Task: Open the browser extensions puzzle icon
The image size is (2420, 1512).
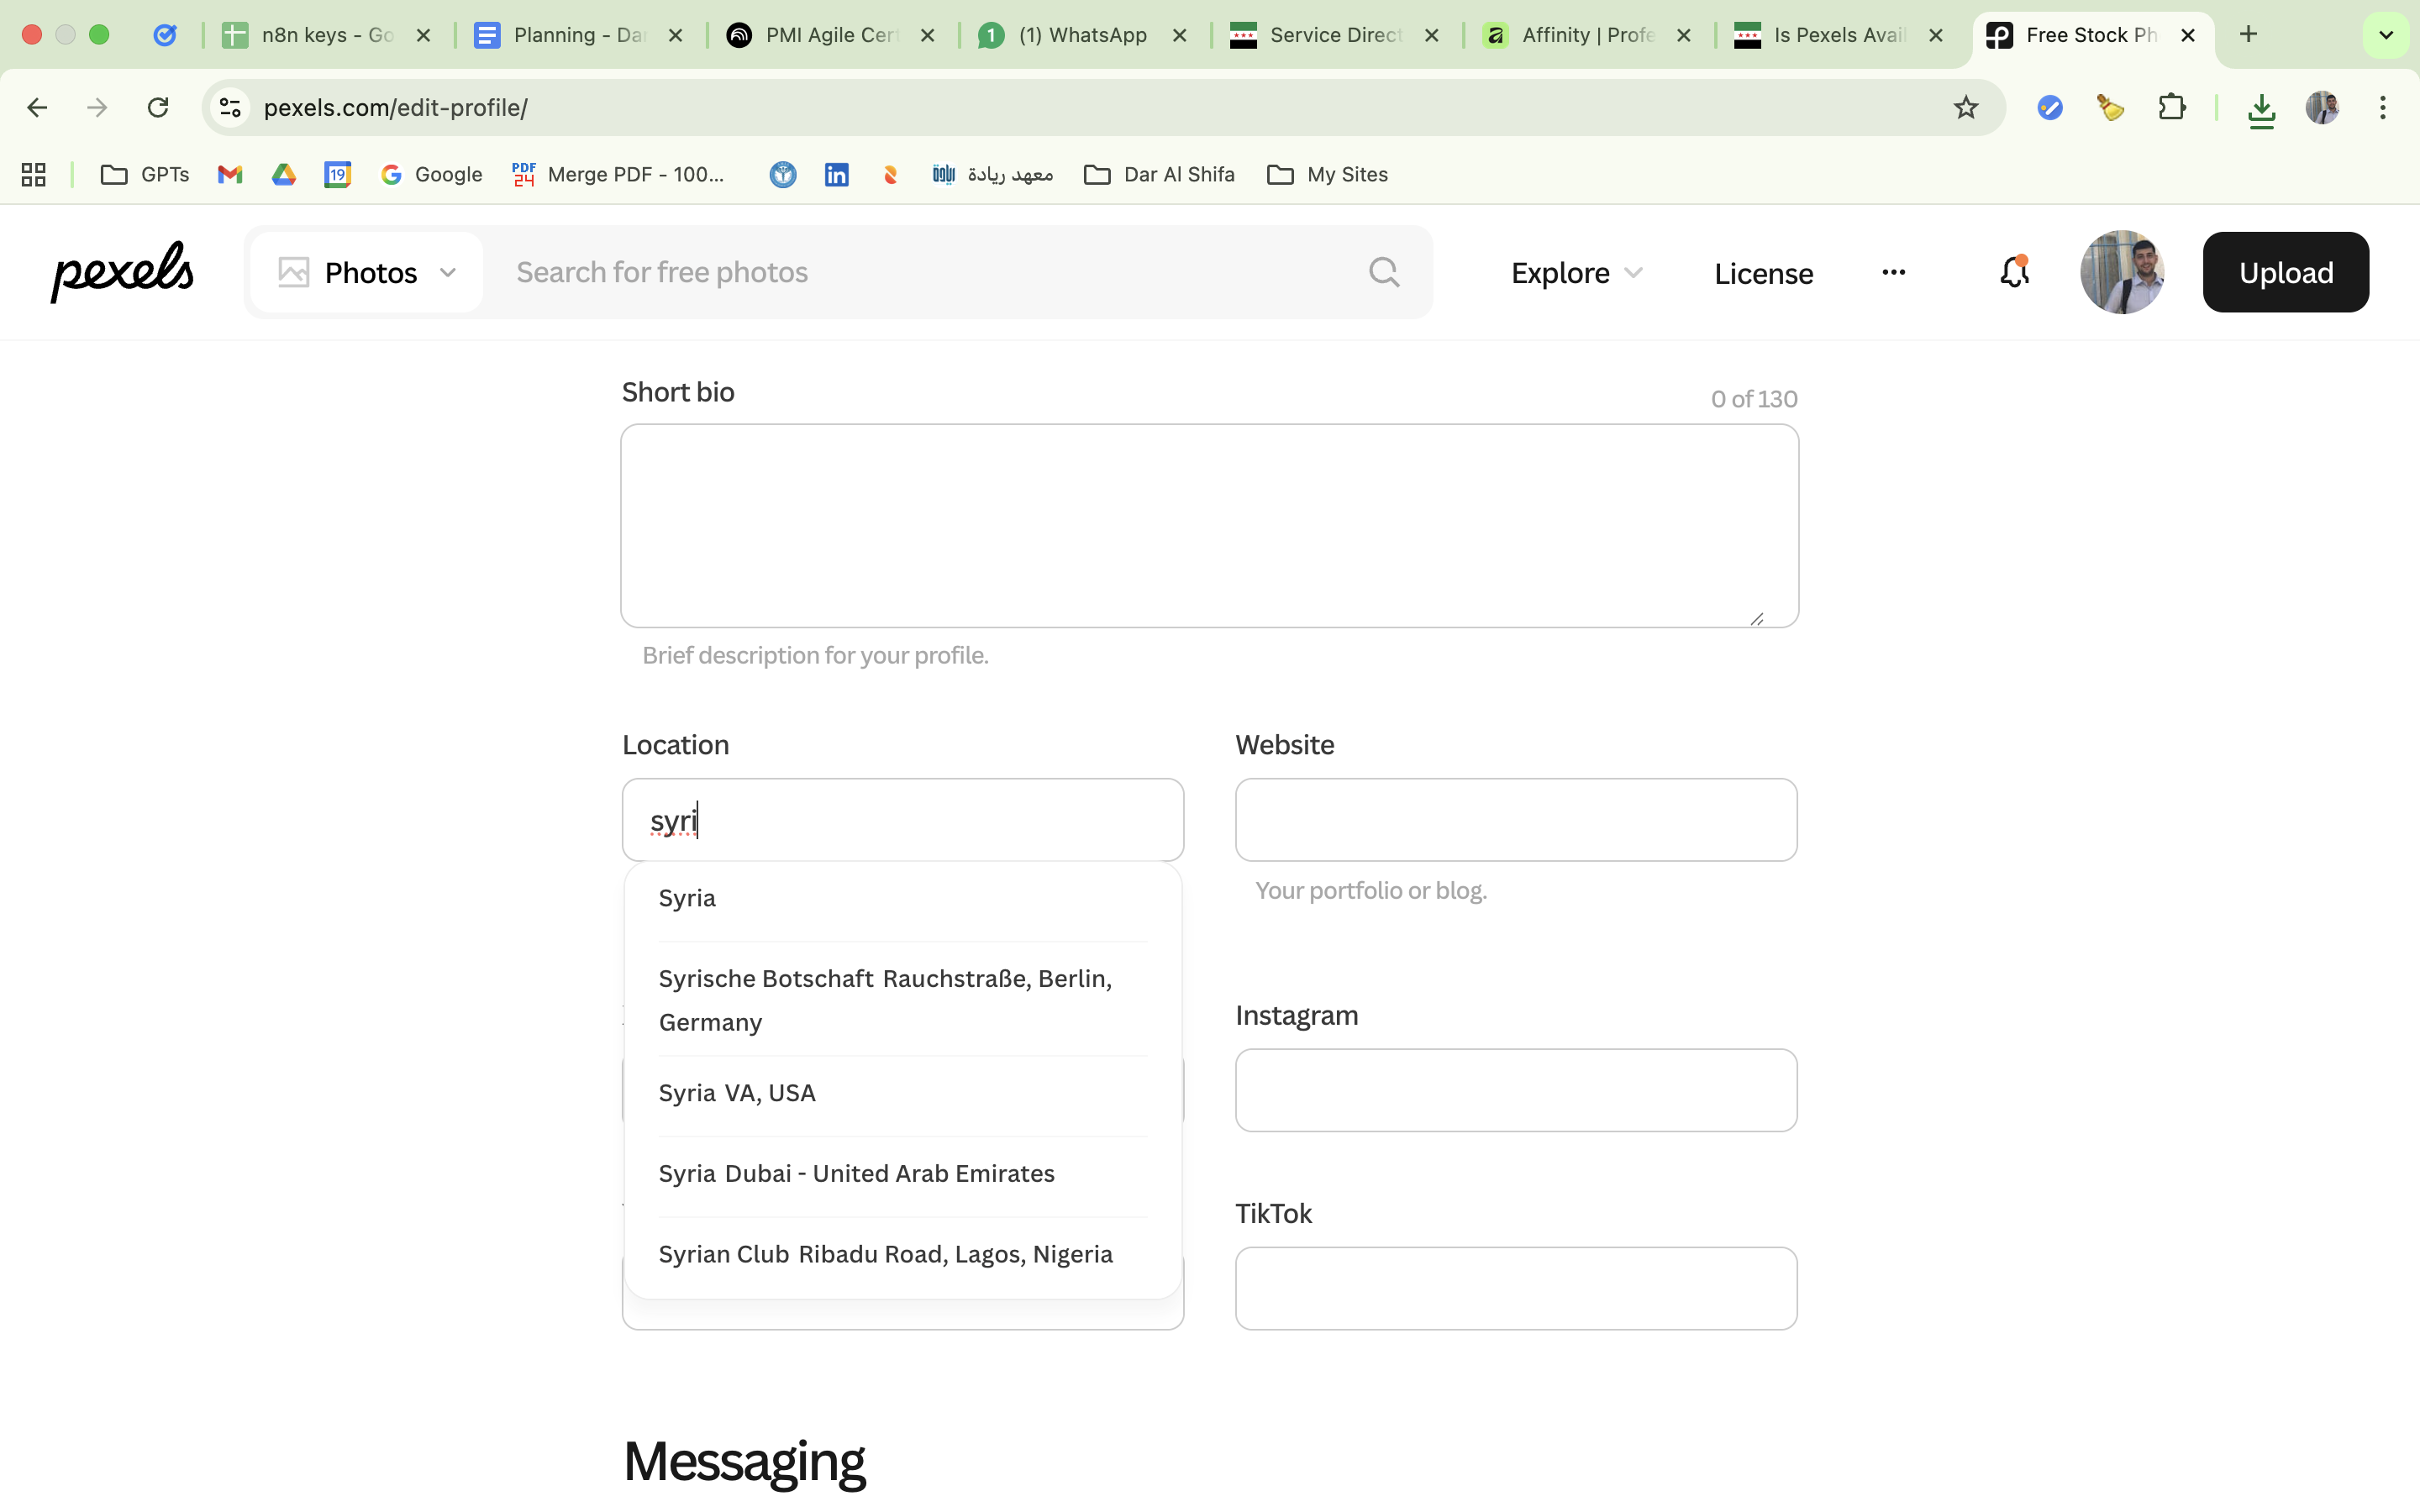Action: click(2171, 107)
